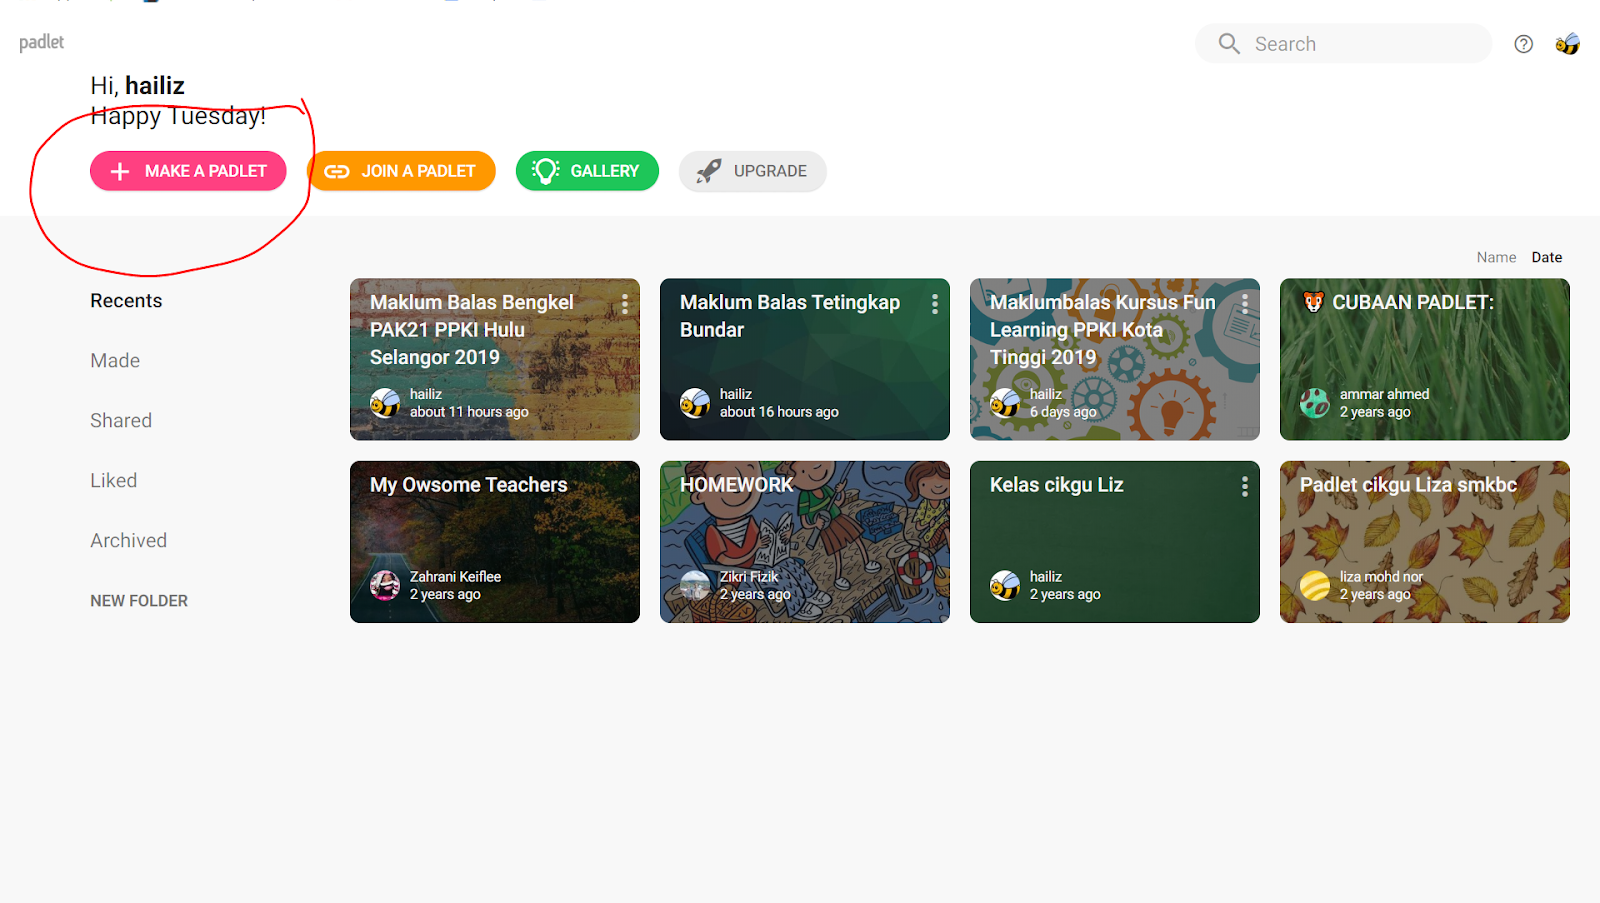Open Maklumbalas Kursus Fun Learning padlet
1600x903 pixels.
pos(1115,359)
